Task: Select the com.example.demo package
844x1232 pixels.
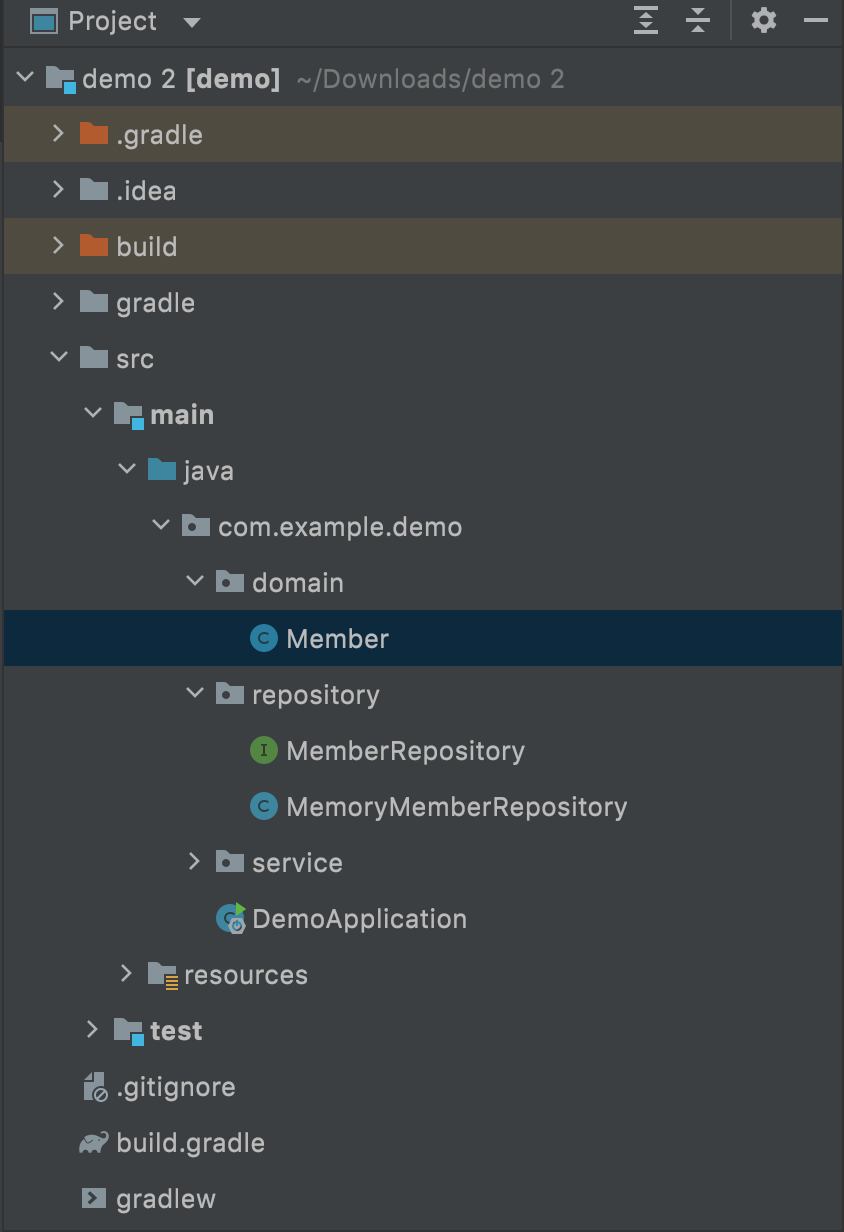Action: (340, 527)
